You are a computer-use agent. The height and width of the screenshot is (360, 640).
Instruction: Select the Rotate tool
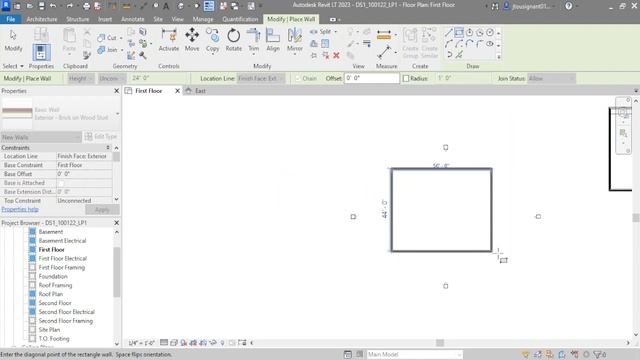tap(233, 40)
